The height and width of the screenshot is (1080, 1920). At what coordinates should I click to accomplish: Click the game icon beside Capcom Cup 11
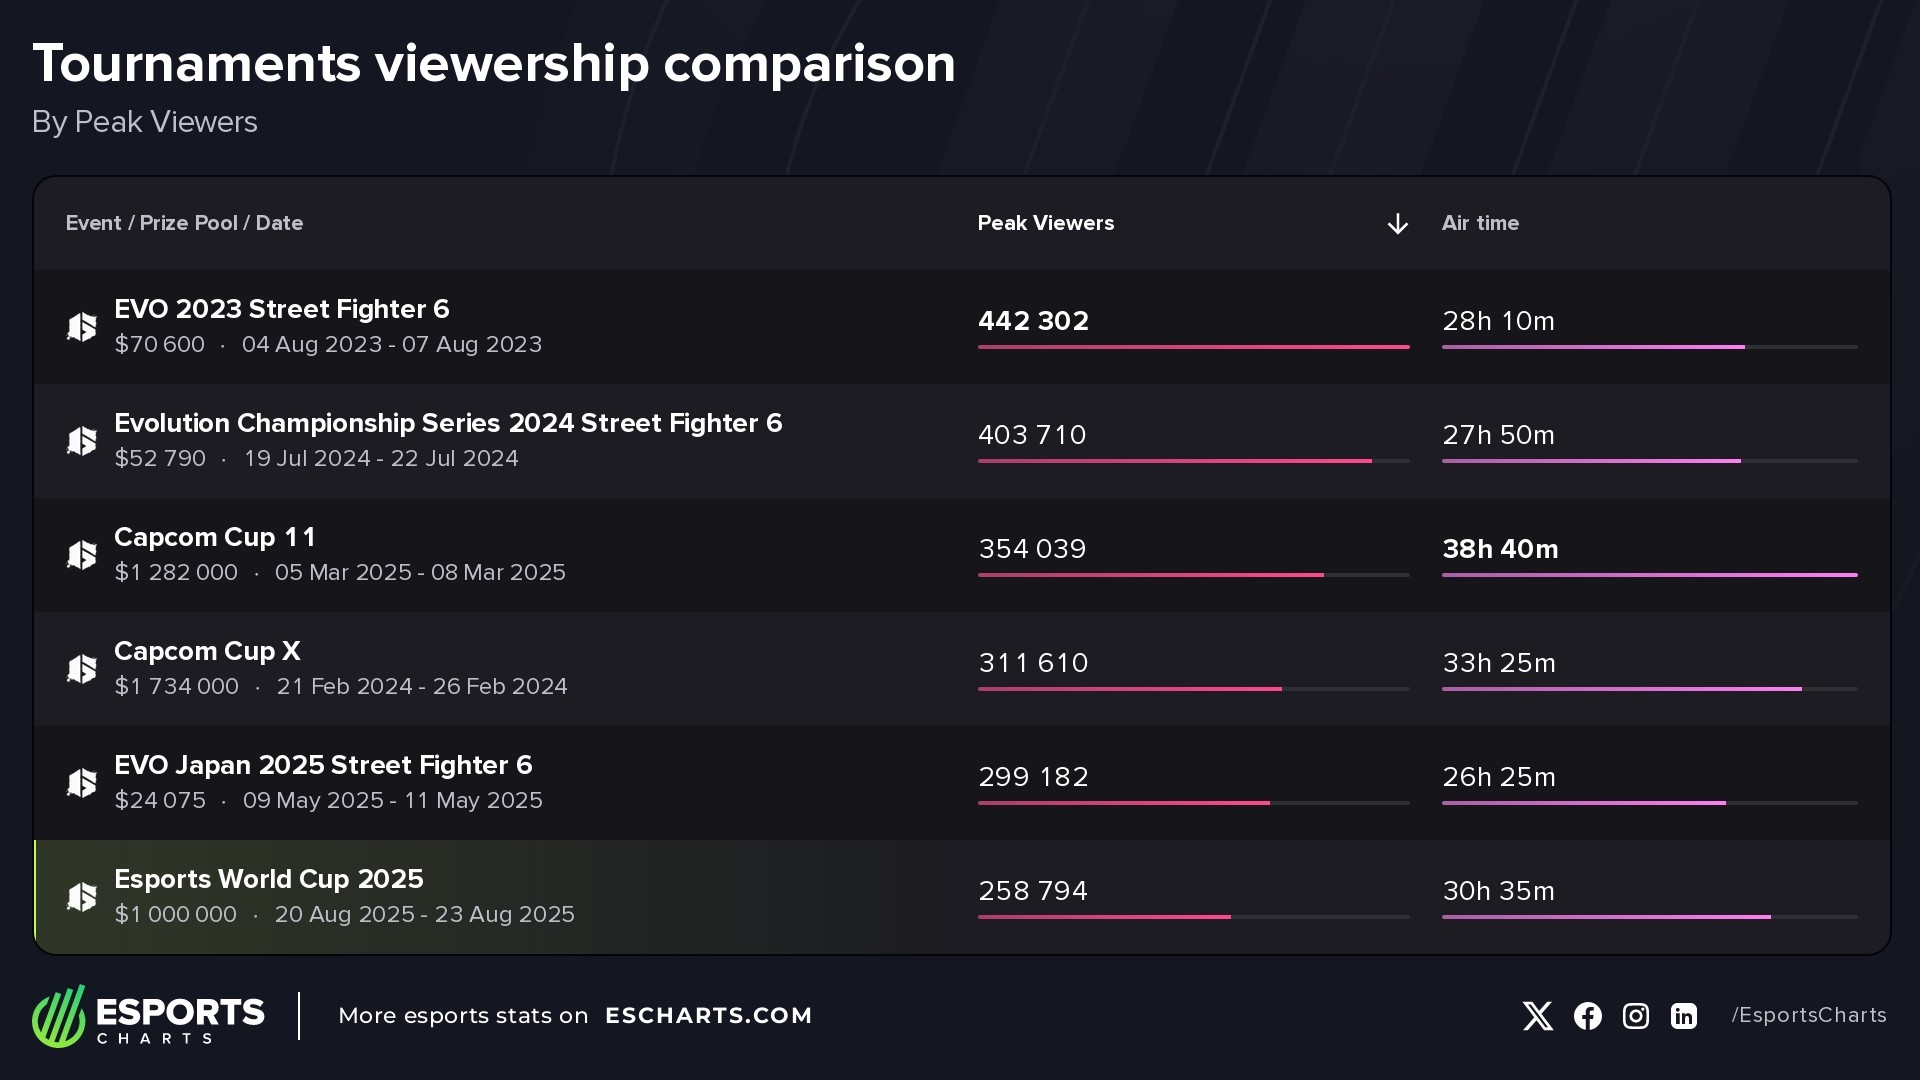[82, 555]
